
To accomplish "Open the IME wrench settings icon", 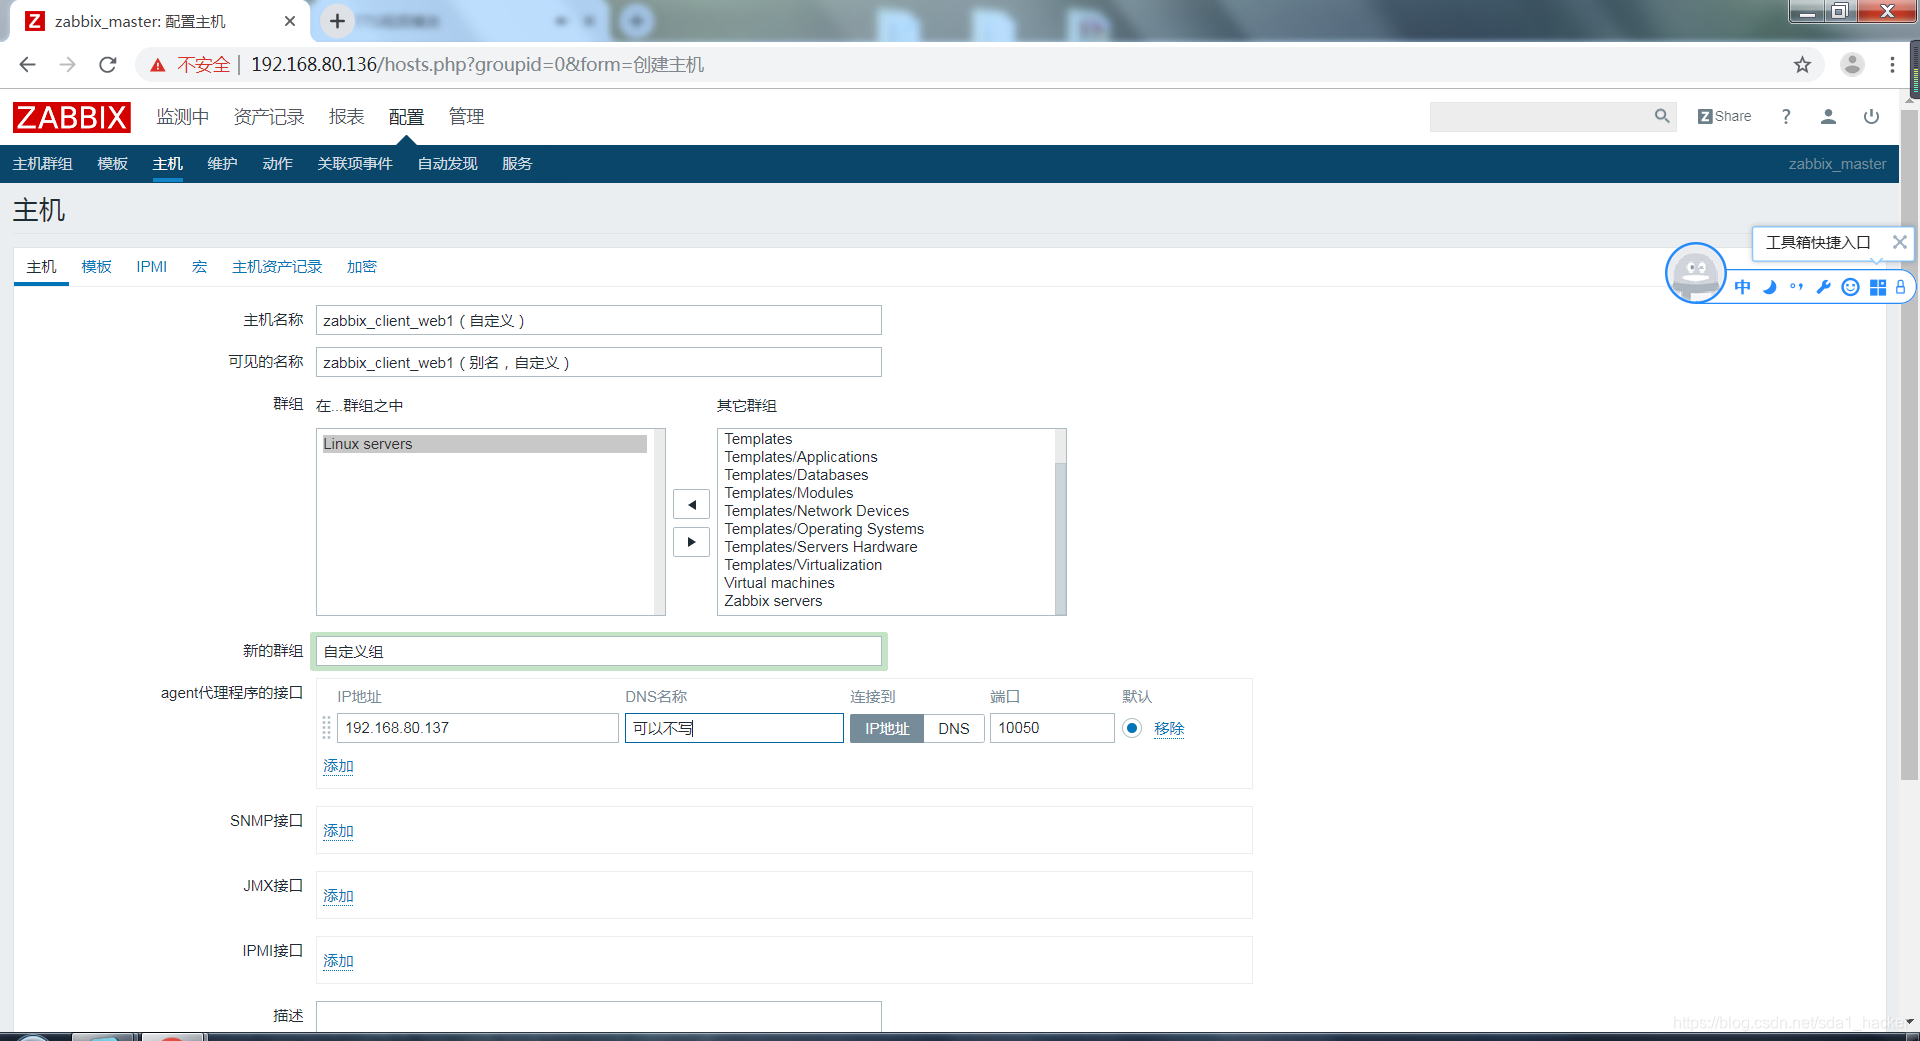I will point(1823,287).
